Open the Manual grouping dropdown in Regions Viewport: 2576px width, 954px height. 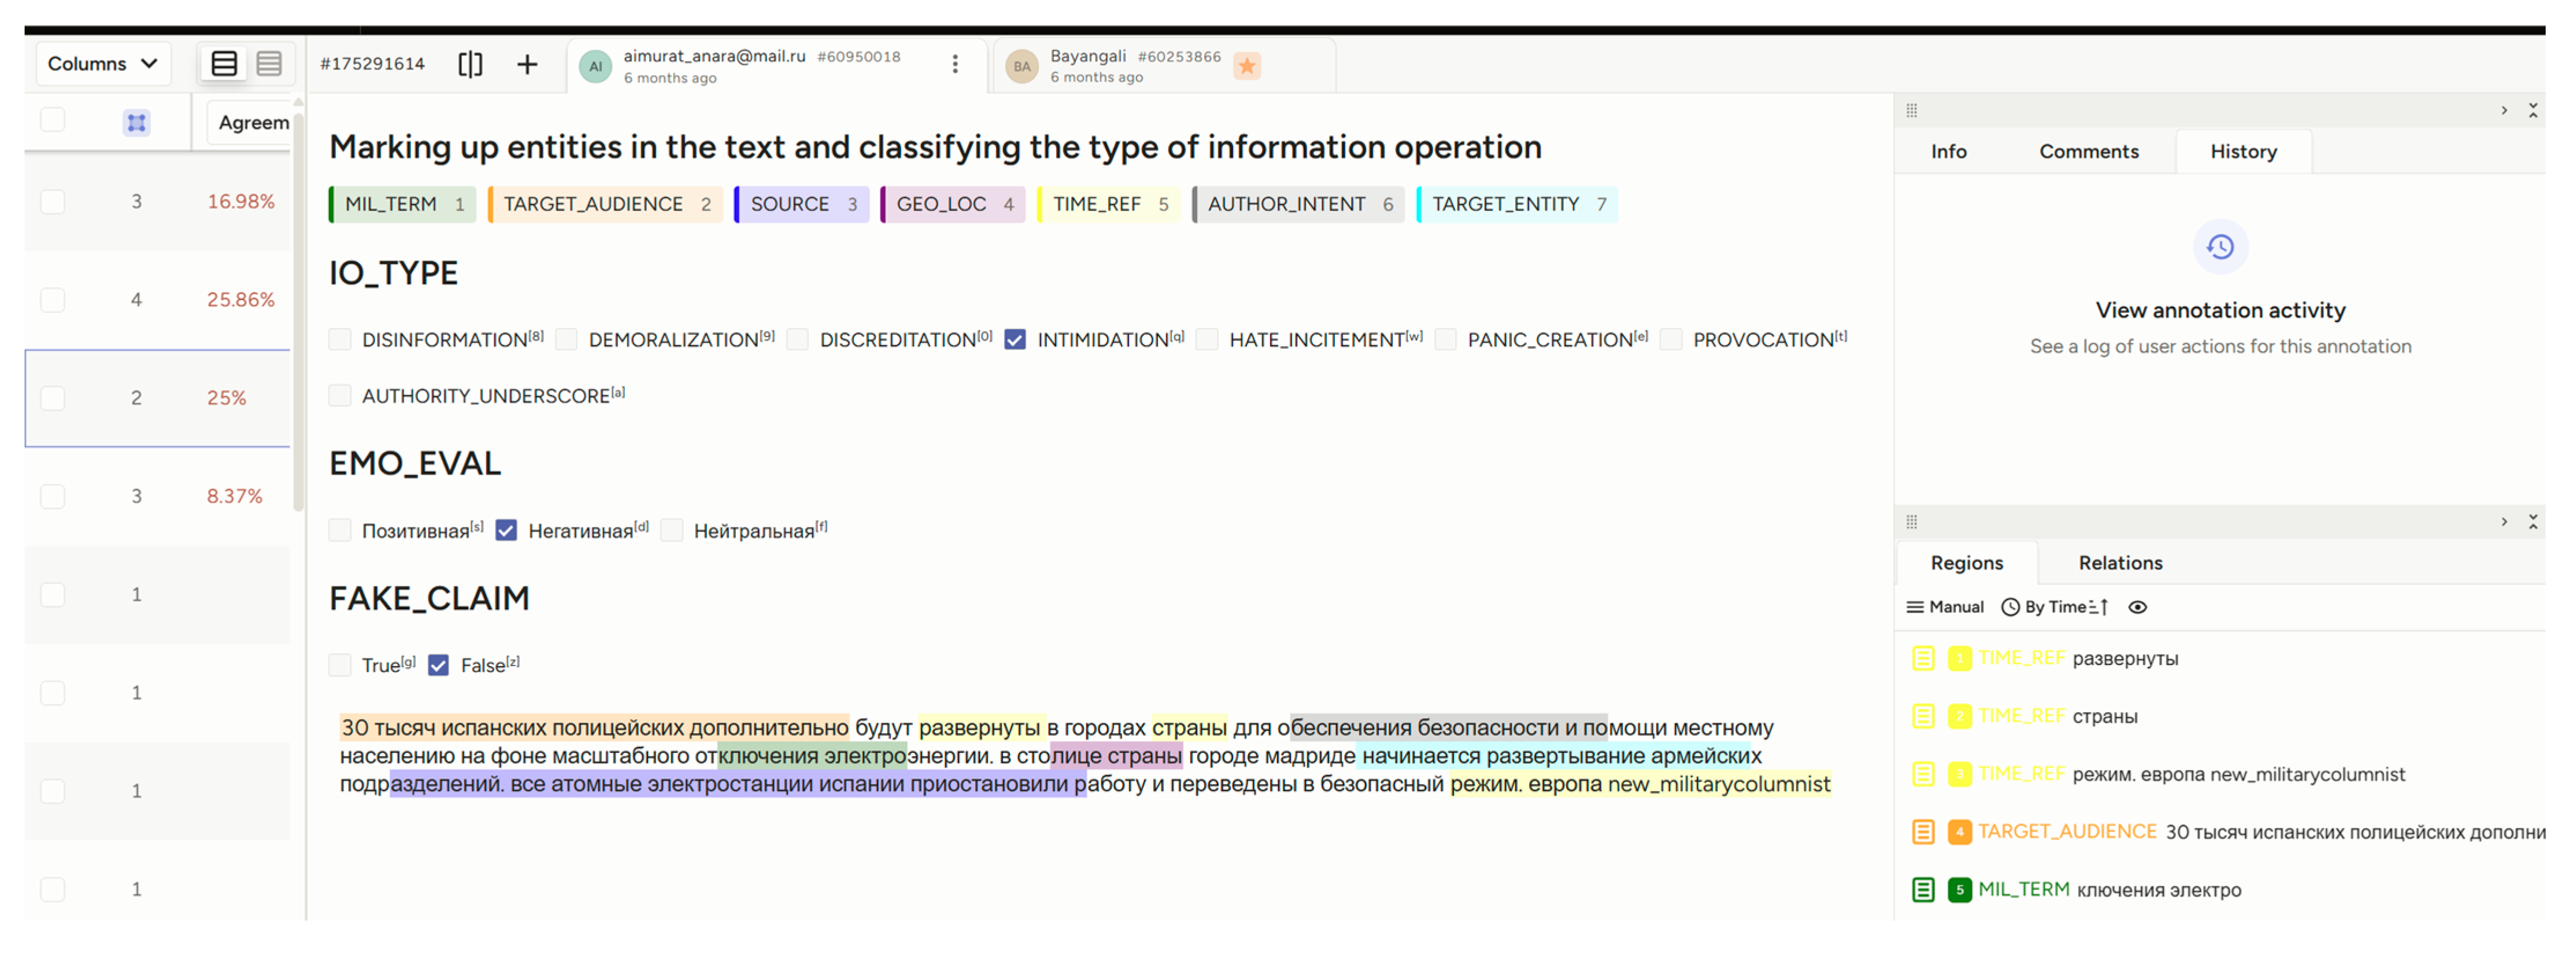(x=1945, y=607)
